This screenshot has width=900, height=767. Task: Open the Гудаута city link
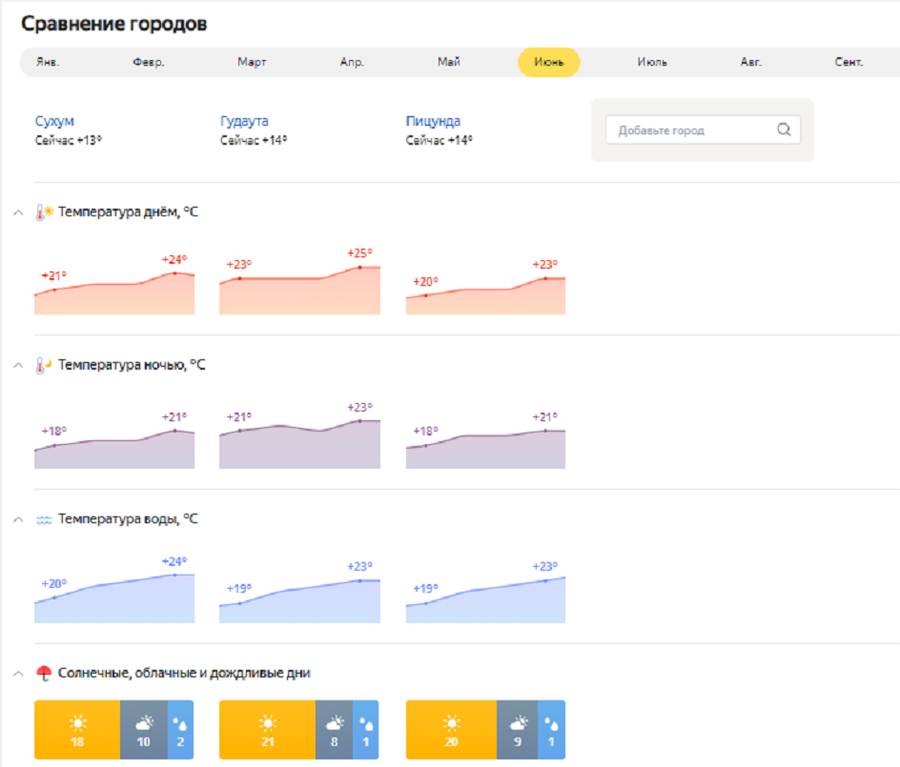pos(244,122)
